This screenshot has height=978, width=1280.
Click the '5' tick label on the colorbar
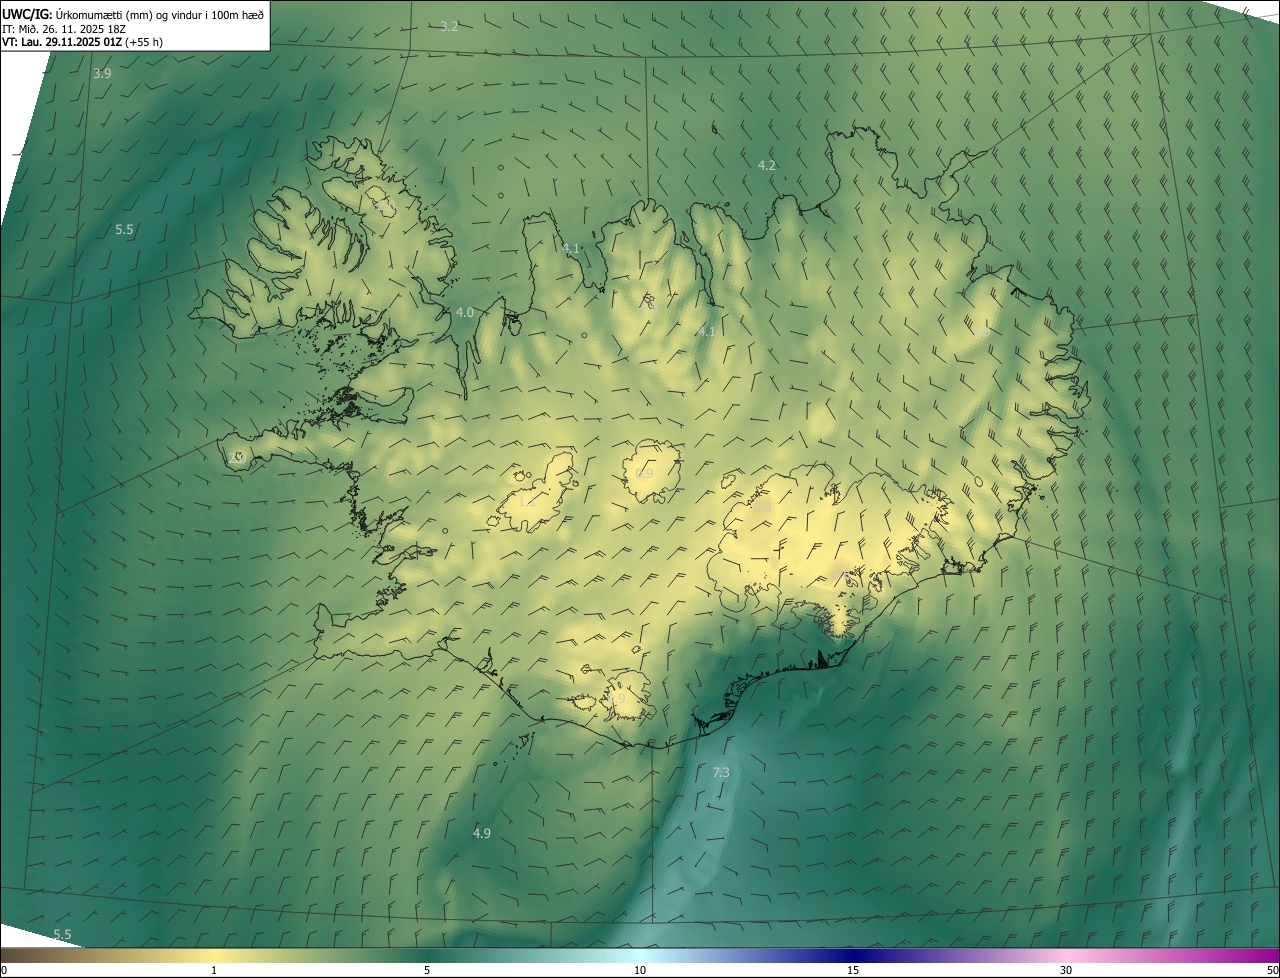click(427, 970)
